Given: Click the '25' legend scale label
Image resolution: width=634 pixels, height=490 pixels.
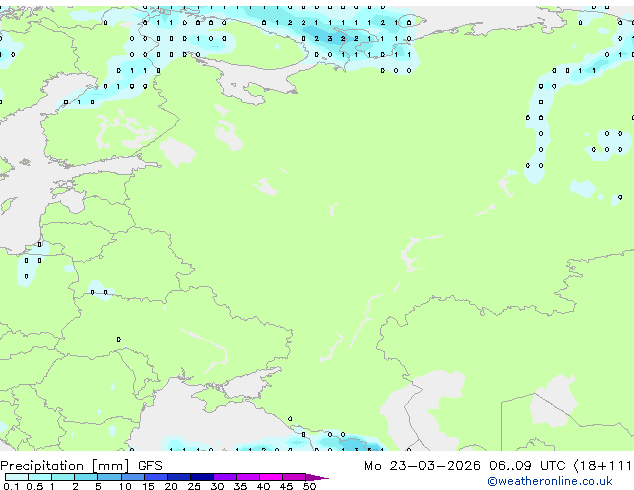Looking at the screenshot, I should click(194, 486).
